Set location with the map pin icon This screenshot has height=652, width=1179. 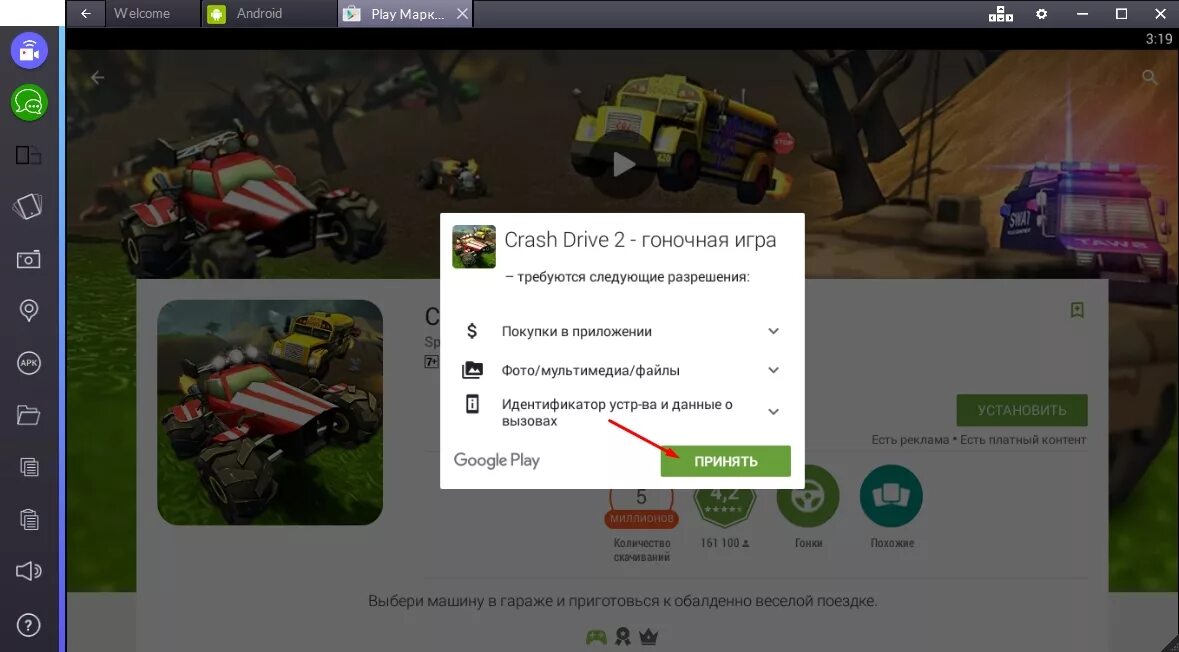click(x=29, y=310)
